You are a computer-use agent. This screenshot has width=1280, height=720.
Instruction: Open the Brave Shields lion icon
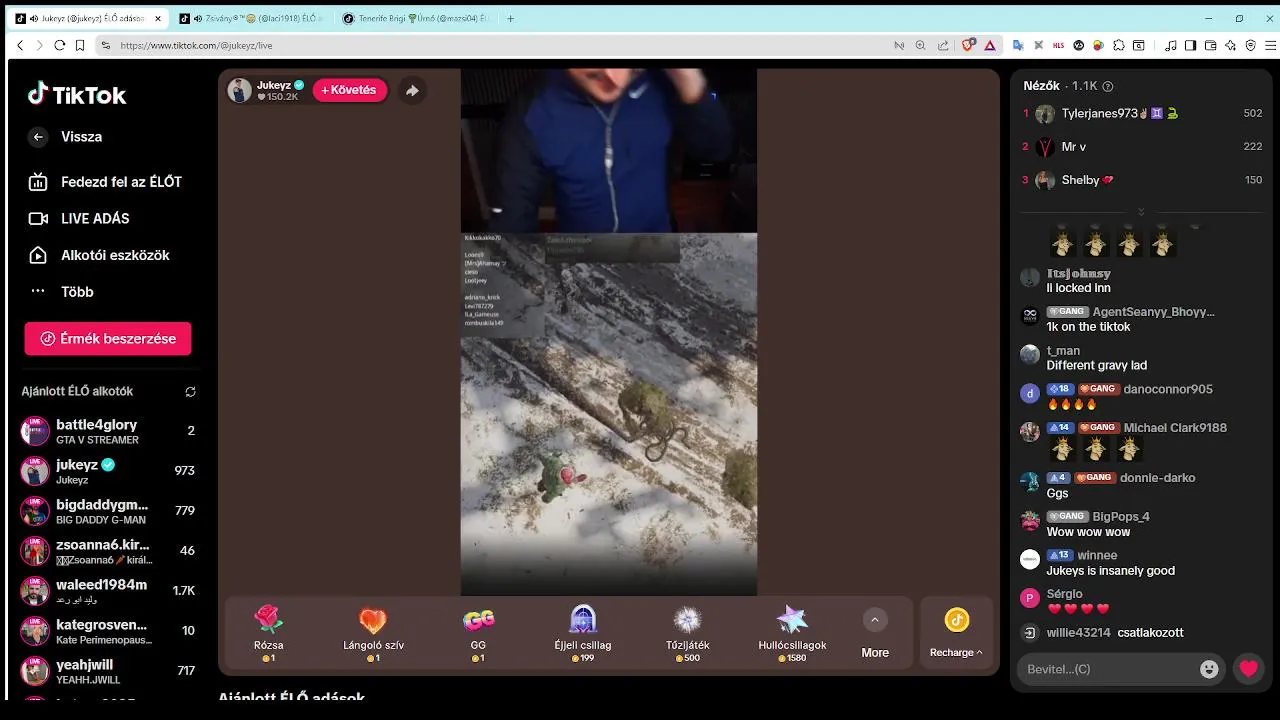click(x=968, y=45)
